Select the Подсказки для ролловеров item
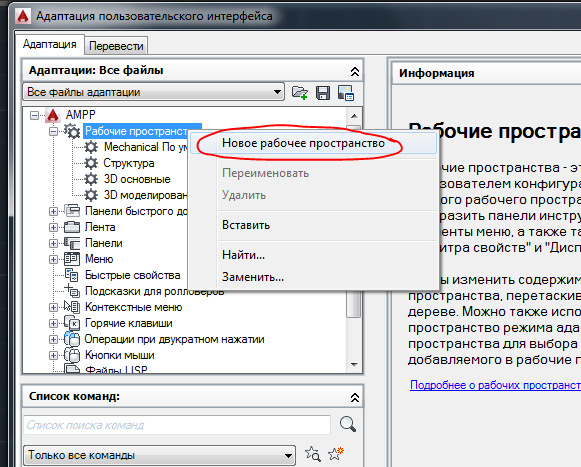The height and width of the screenshot is (467, 581). click(x=155, y=291)
